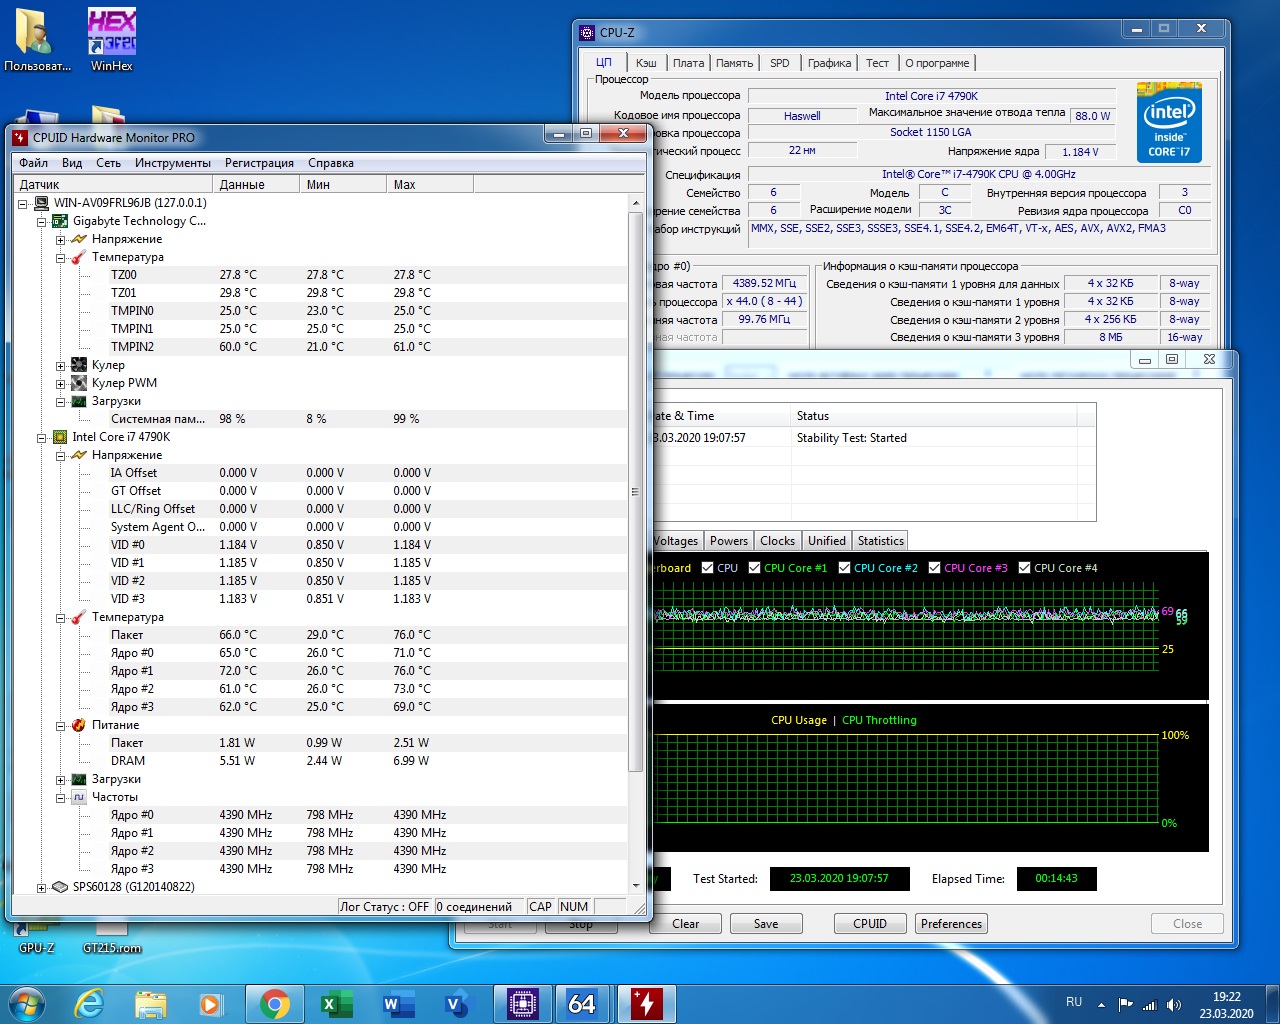Screen dimensions: 1280x1024
Task: Expand the SPS60128 drive node
Action: (42, 888)
